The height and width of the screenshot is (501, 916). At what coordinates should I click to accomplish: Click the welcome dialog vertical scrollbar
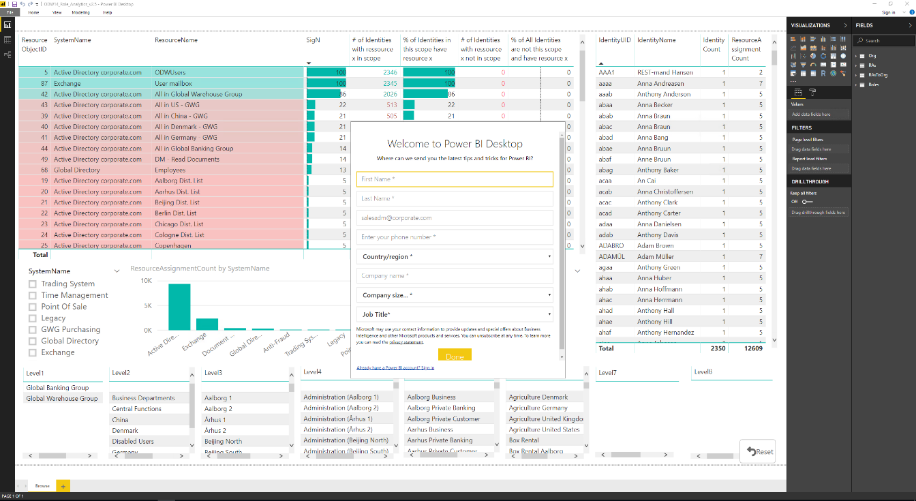pos(562,245)
